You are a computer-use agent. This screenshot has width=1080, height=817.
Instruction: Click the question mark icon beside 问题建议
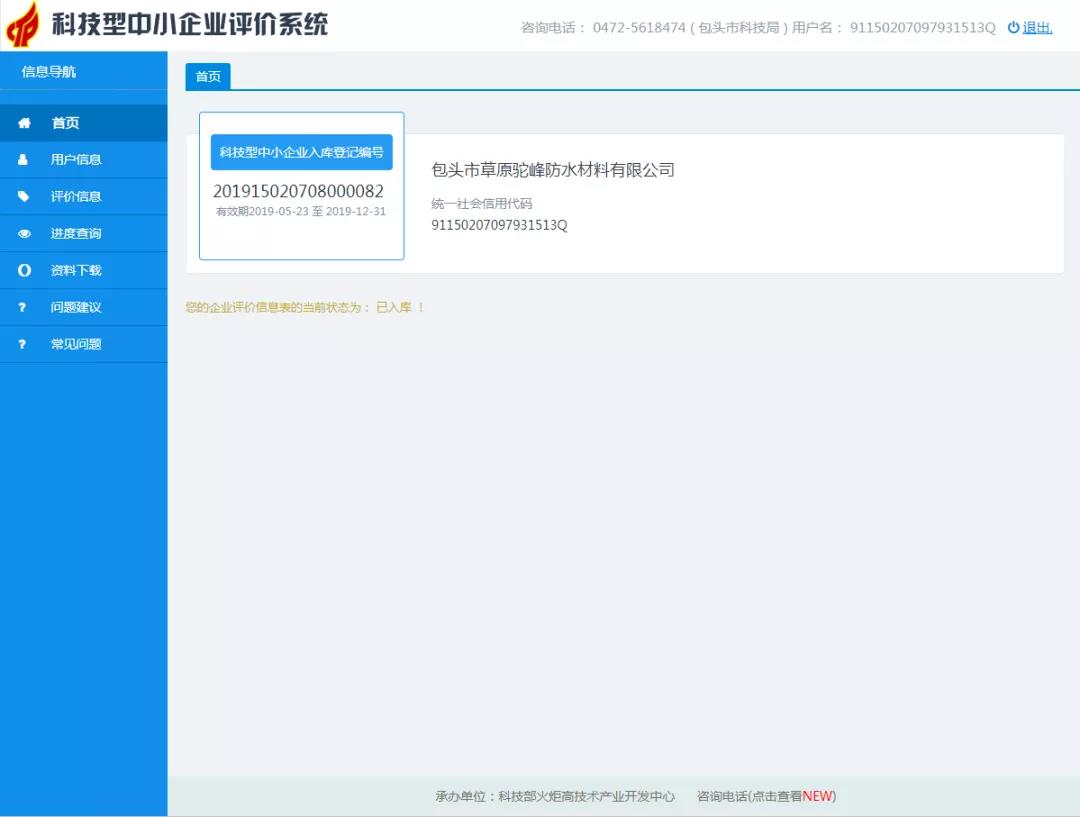click(22, 307)
